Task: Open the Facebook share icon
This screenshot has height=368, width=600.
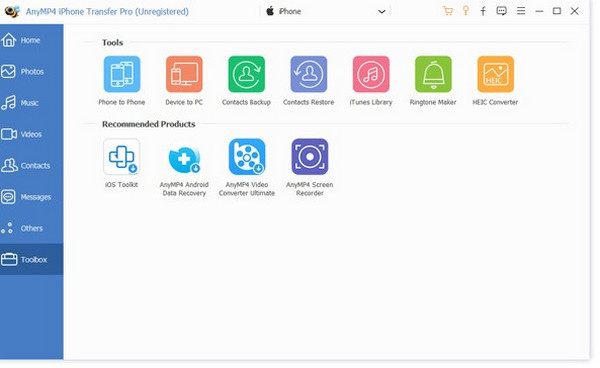Action: coord(483,11)
